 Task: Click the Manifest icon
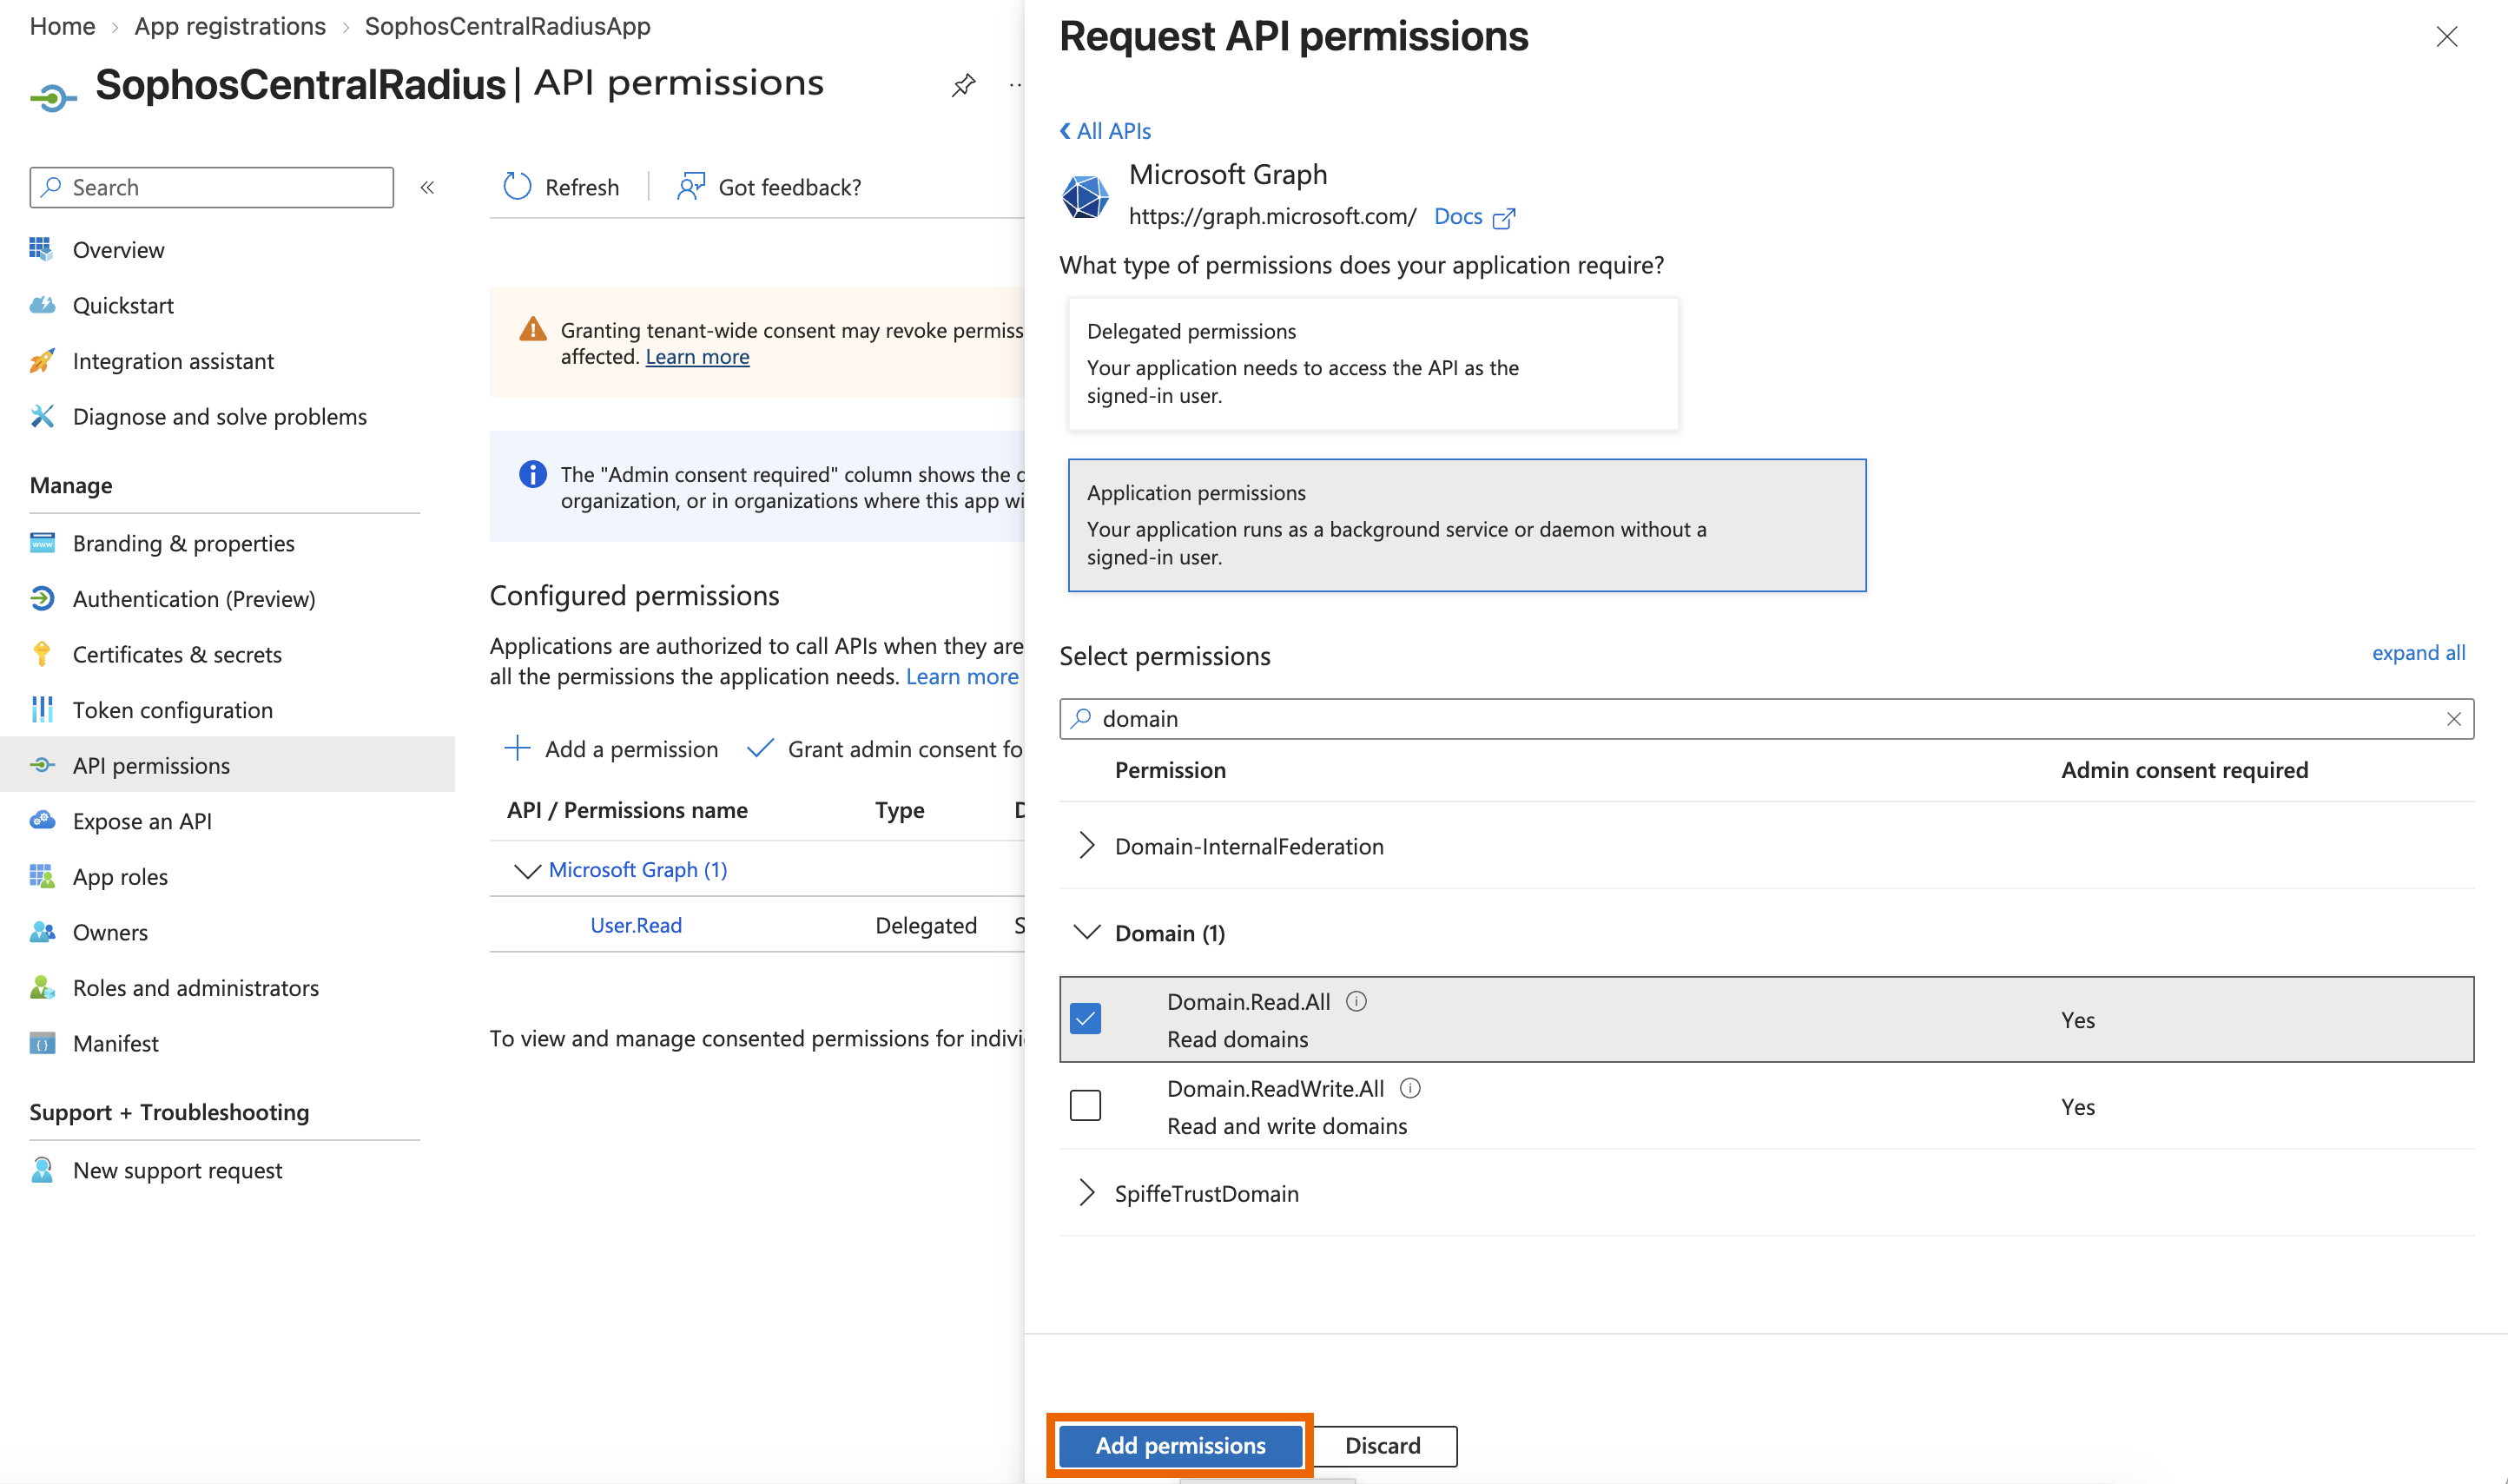(42, 1043)
